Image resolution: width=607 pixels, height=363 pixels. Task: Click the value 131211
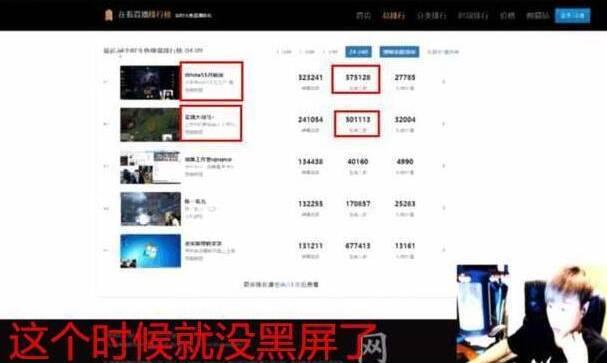(310, 246)
